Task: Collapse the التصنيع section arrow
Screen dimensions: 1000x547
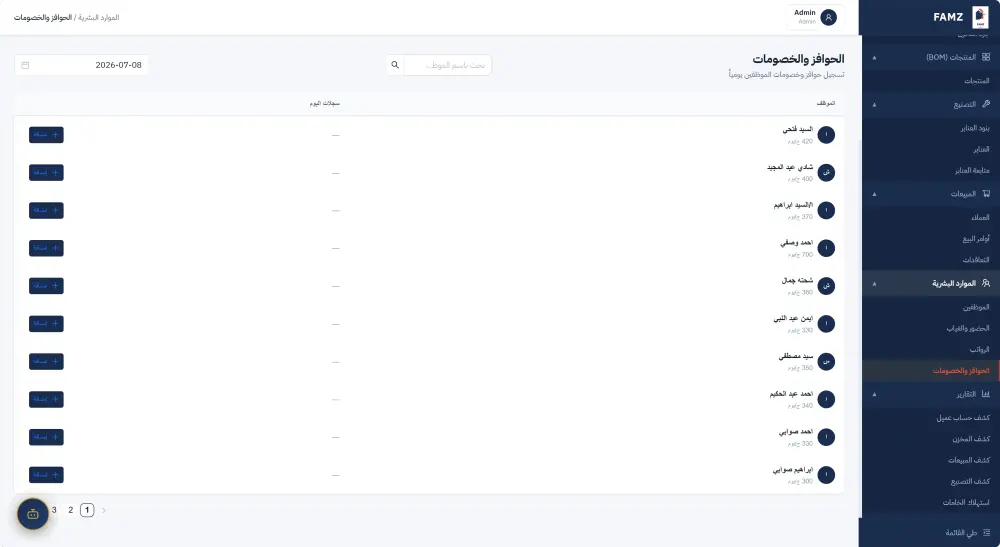Action: [x=874, y=104]
